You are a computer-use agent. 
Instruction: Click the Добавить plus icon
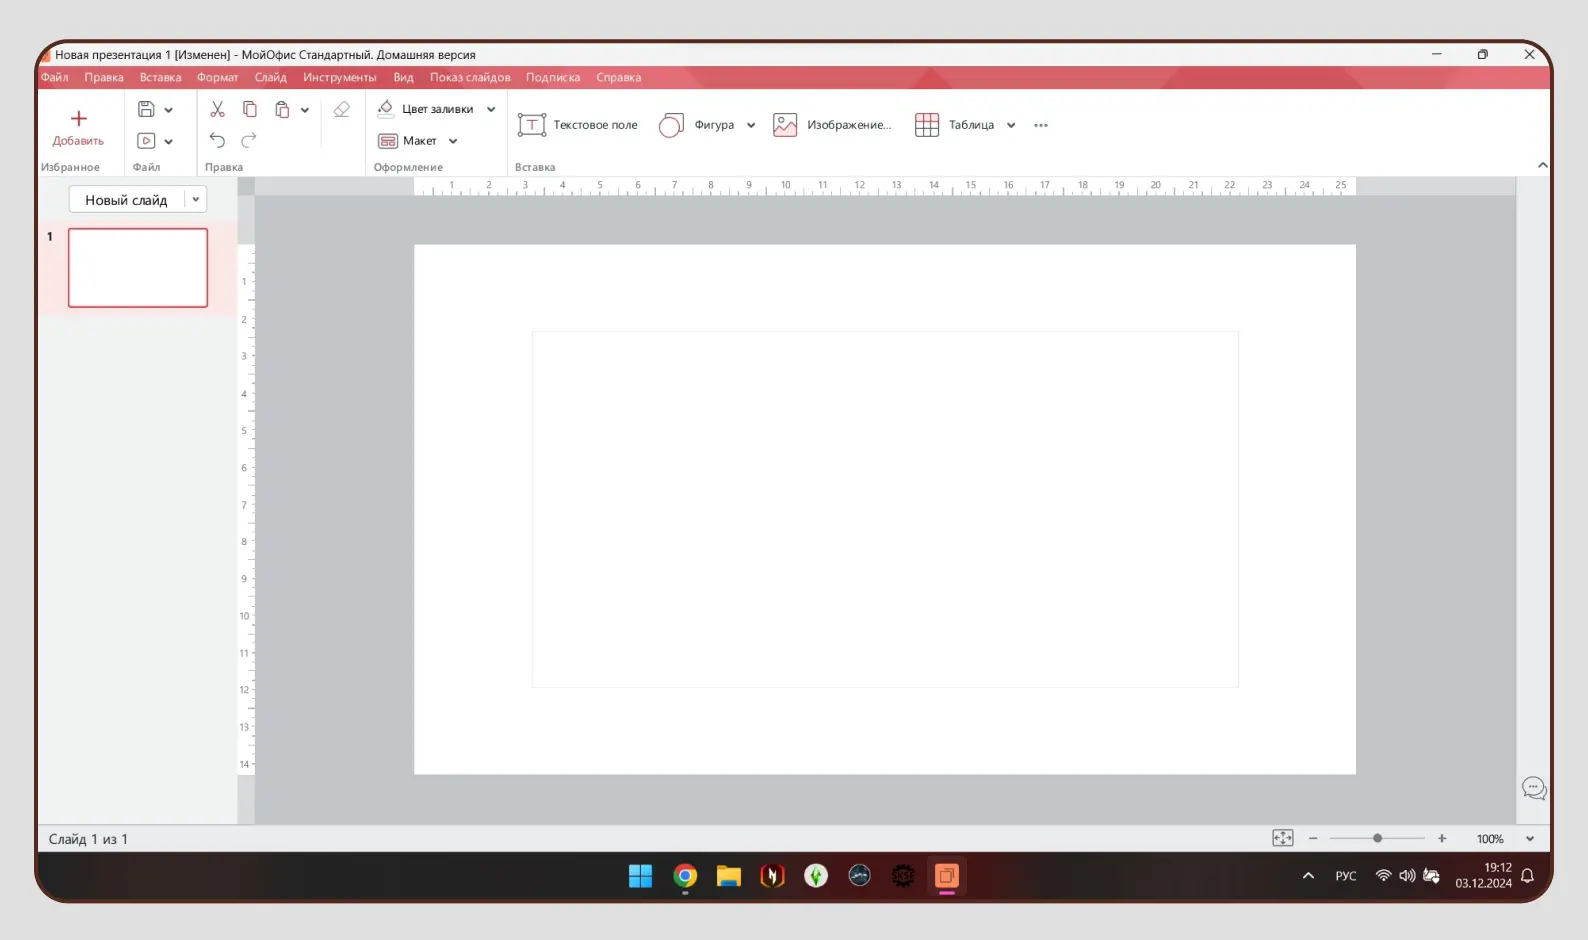(x=79, y=119)
